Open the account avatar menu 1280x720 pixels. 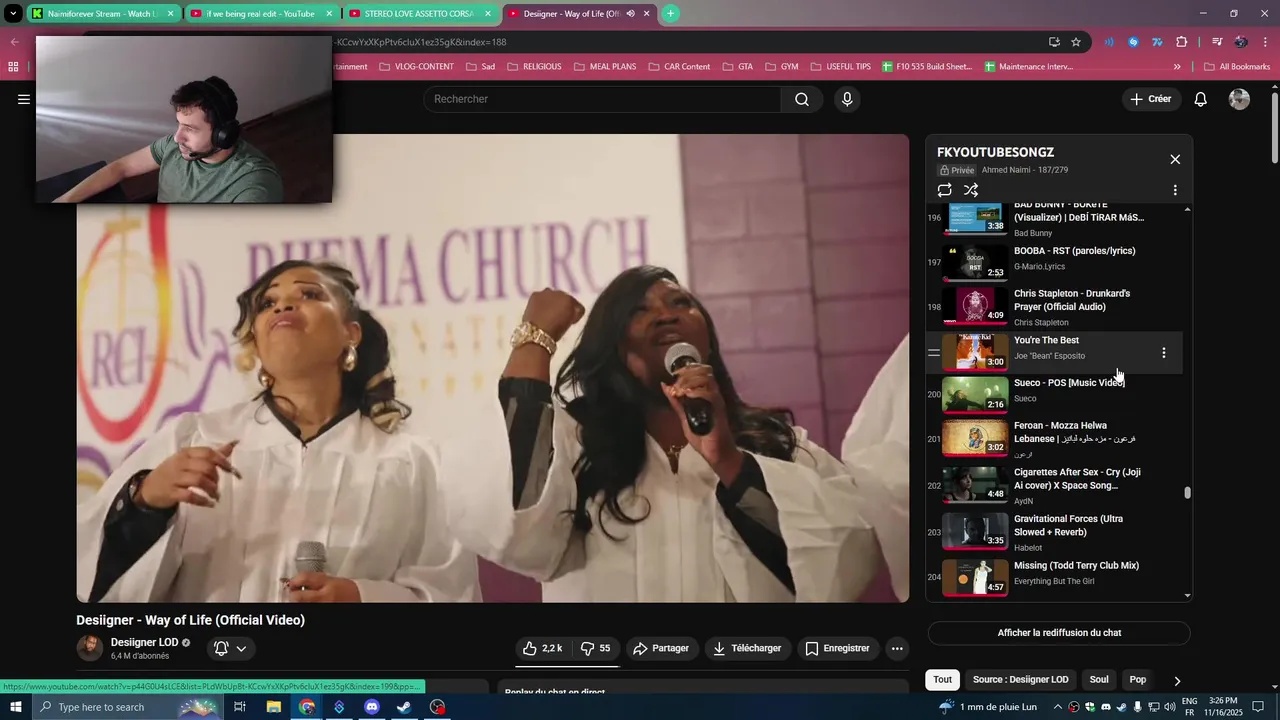[x=1239, y=99]
